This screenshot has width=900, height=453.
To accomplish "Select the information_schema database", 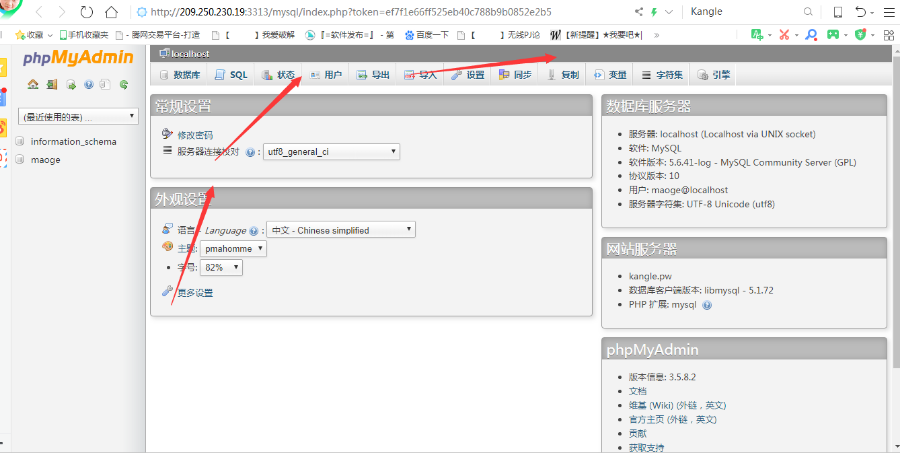I will click(x=73, y=141).
